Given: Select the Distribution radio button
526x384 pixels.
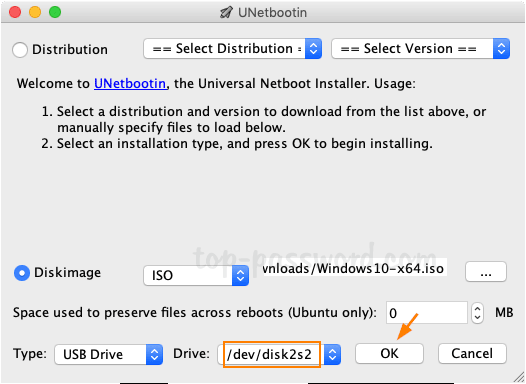Looking at the screenshot, I should click(x=20, y=50).
